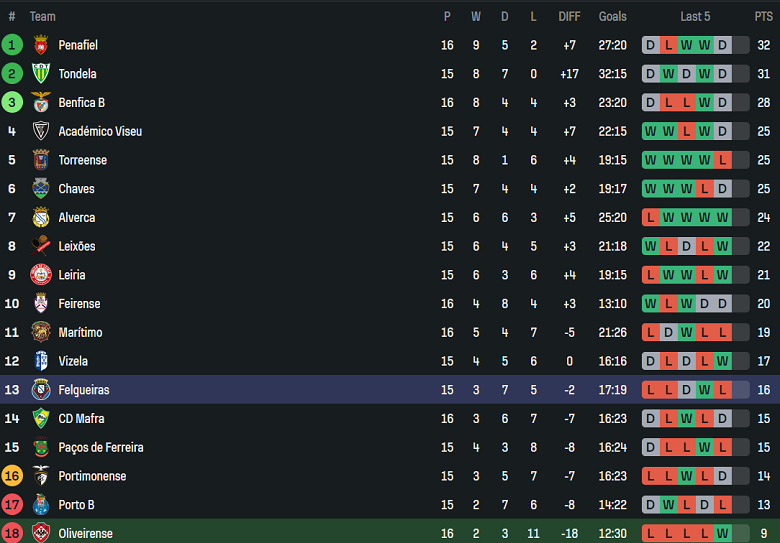Select the Oliveirense club logo

(41, 533)
